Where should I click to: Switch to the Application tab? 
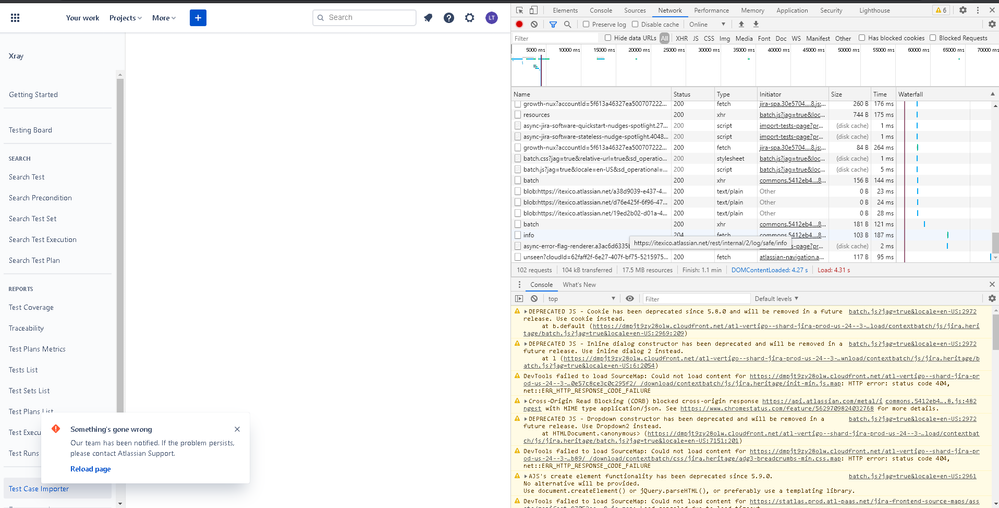click(x=792, y=10)
